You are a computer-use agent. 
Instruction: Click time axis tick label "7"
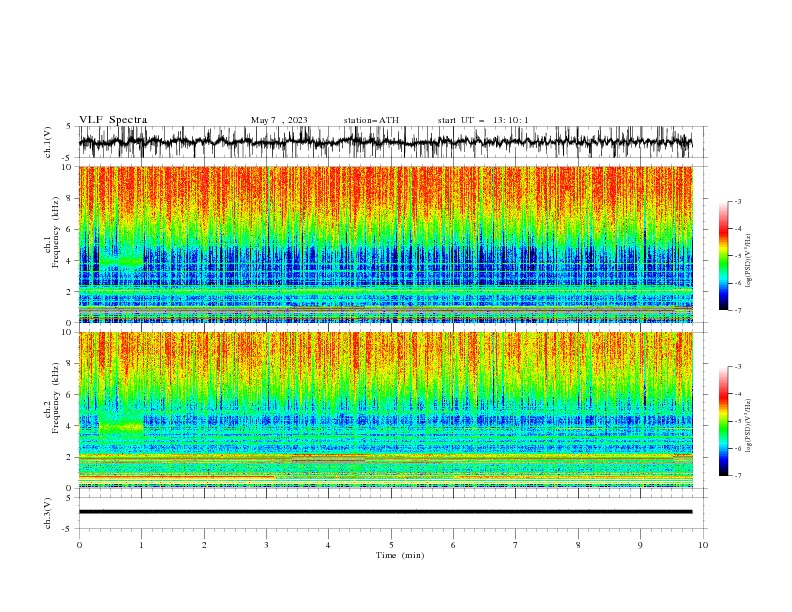click(516, 545)
